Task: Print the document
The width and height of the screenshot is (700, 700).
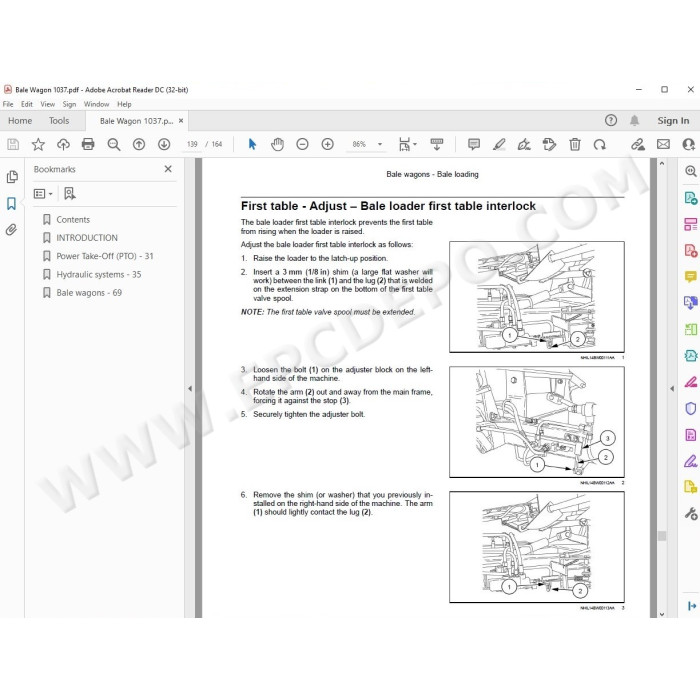Action: pos(88,144)
